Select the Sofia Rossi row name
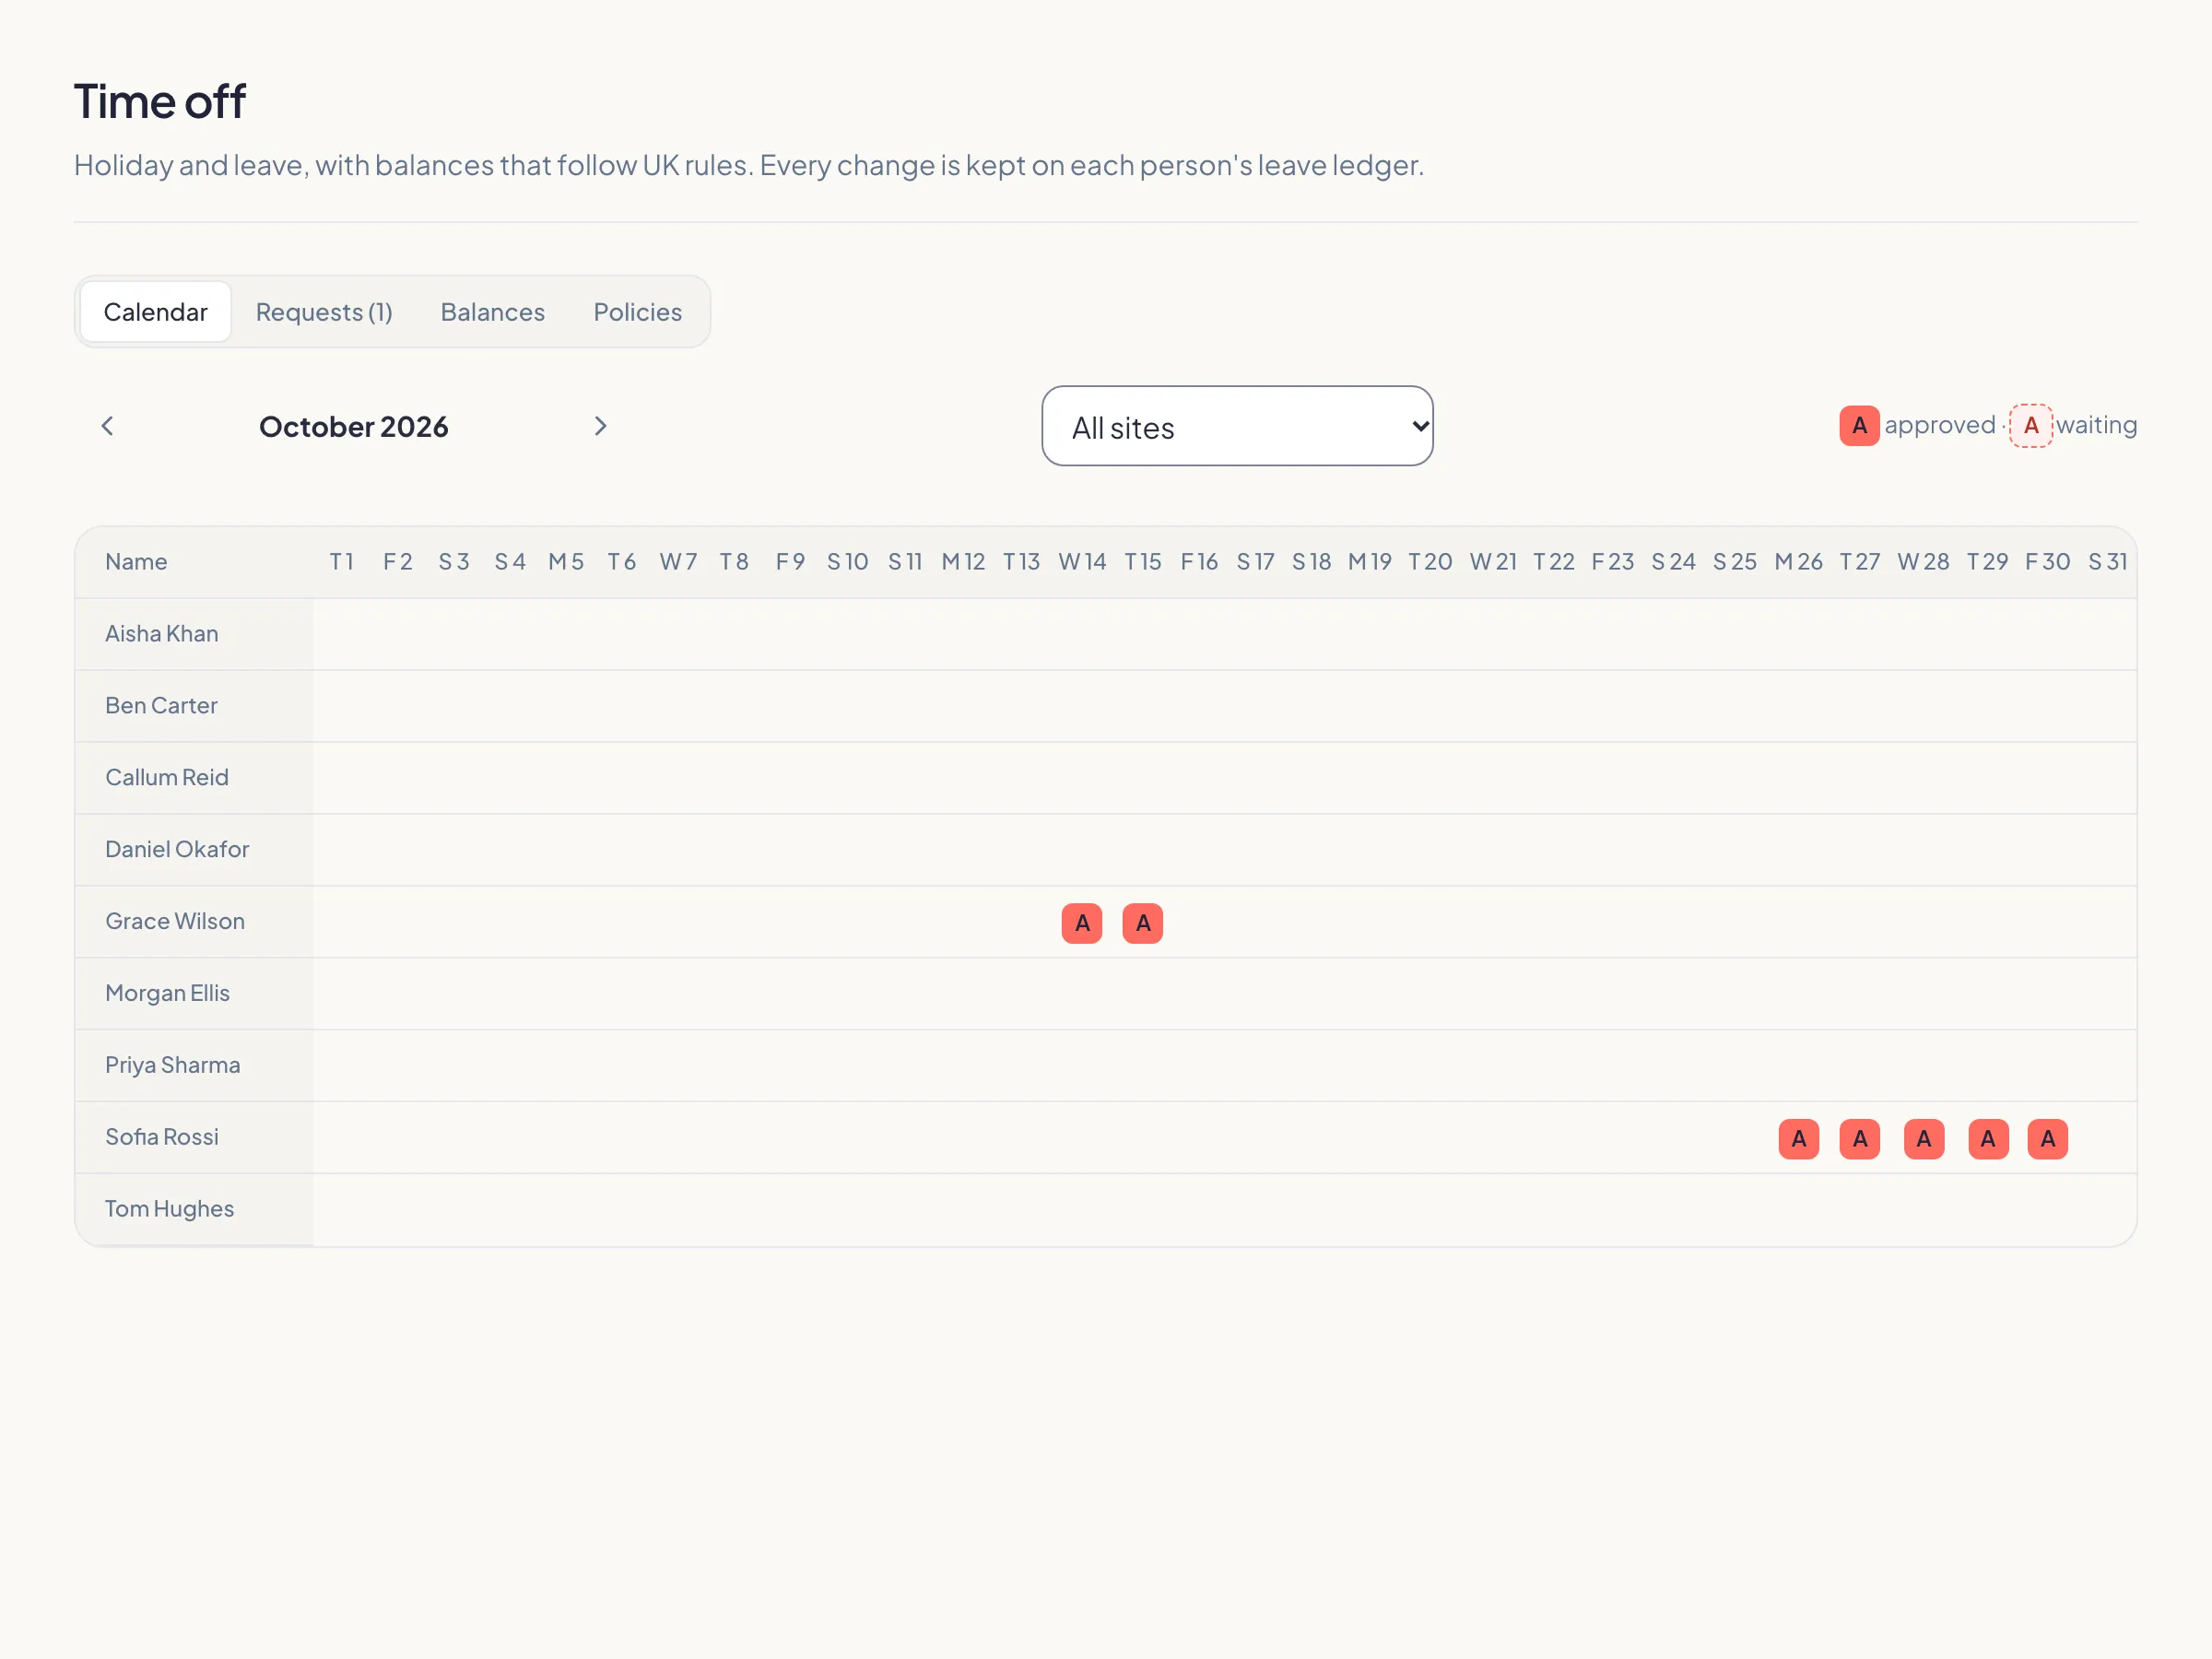Image resolution: width=2212 pixels, height=1659 pixels. click(x=162, y=1137)
